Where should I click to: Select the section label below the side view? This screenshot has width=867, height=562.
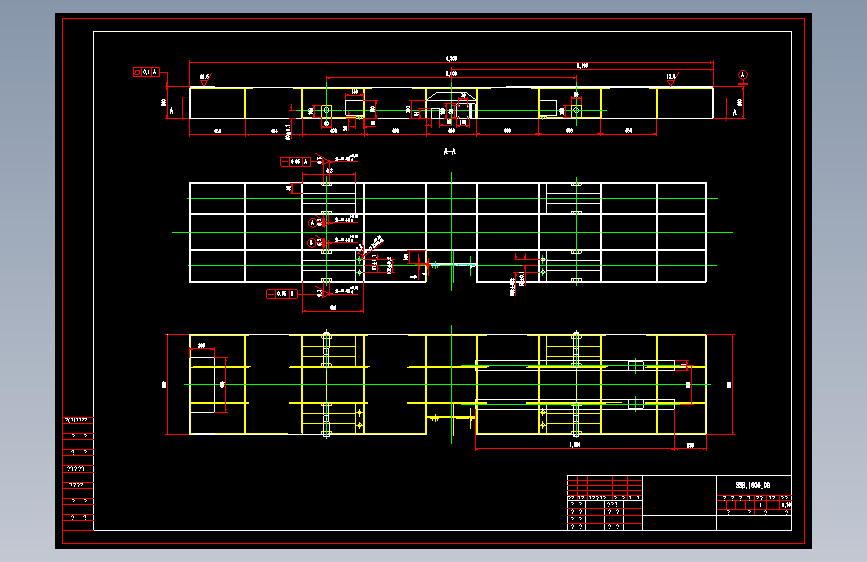[450, 151]
